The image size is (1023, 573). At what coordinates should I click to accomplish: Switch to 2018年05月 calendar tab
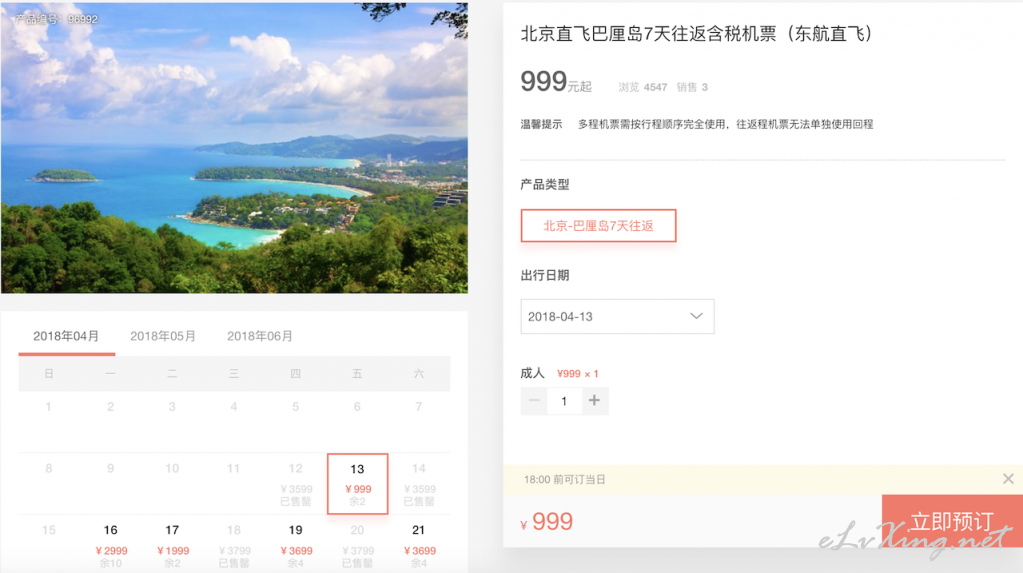click(163, 336)
